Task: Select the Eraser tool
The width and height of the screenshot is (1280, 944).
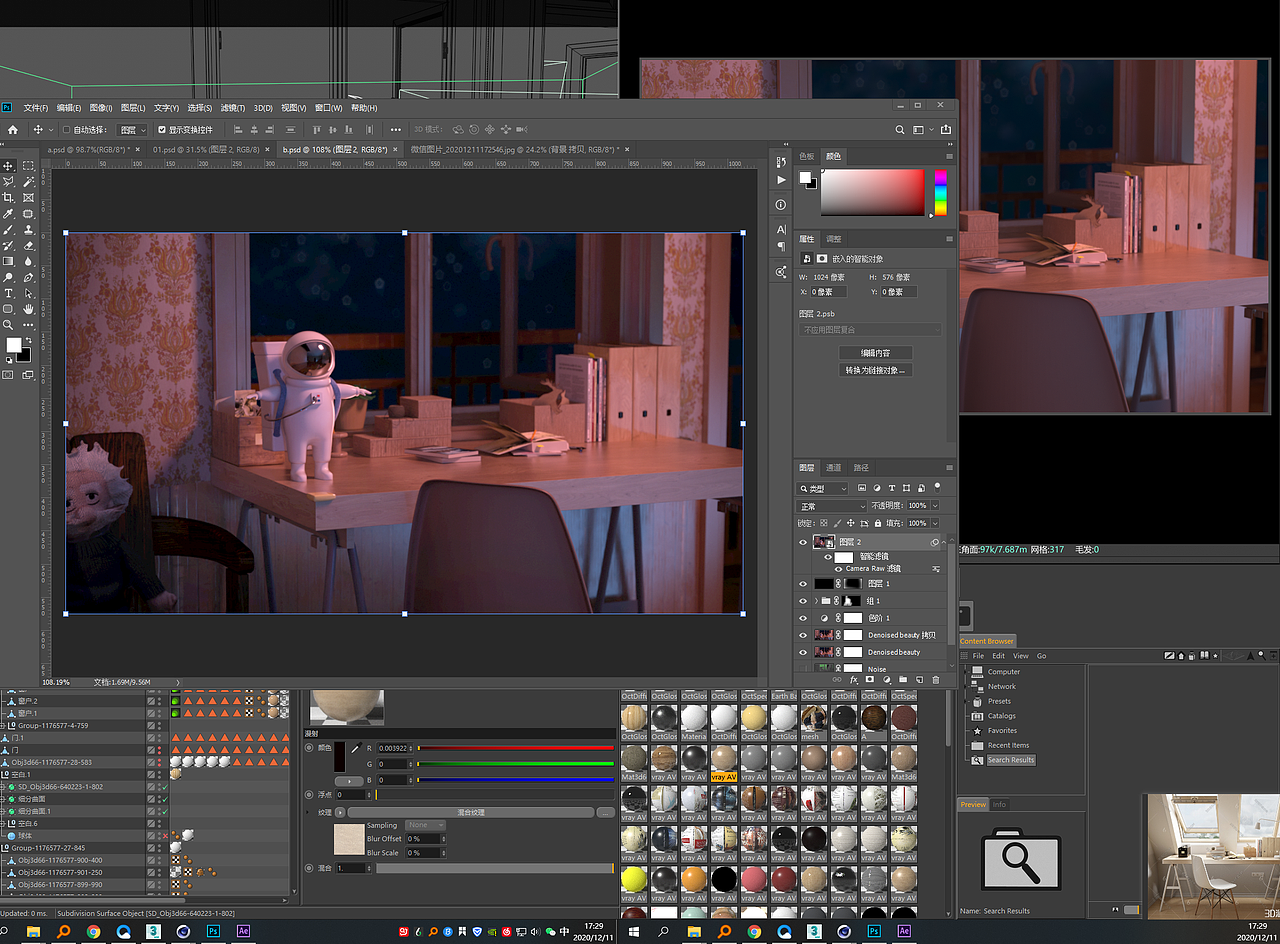Action: tap(29, 246)
